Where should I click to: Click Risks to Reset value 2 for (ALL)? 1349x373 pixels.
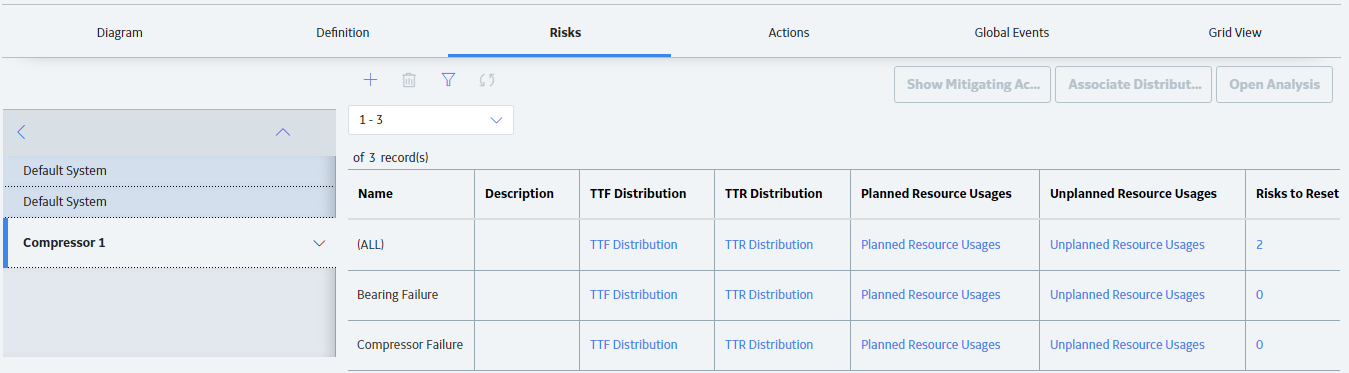[1259, 245]
